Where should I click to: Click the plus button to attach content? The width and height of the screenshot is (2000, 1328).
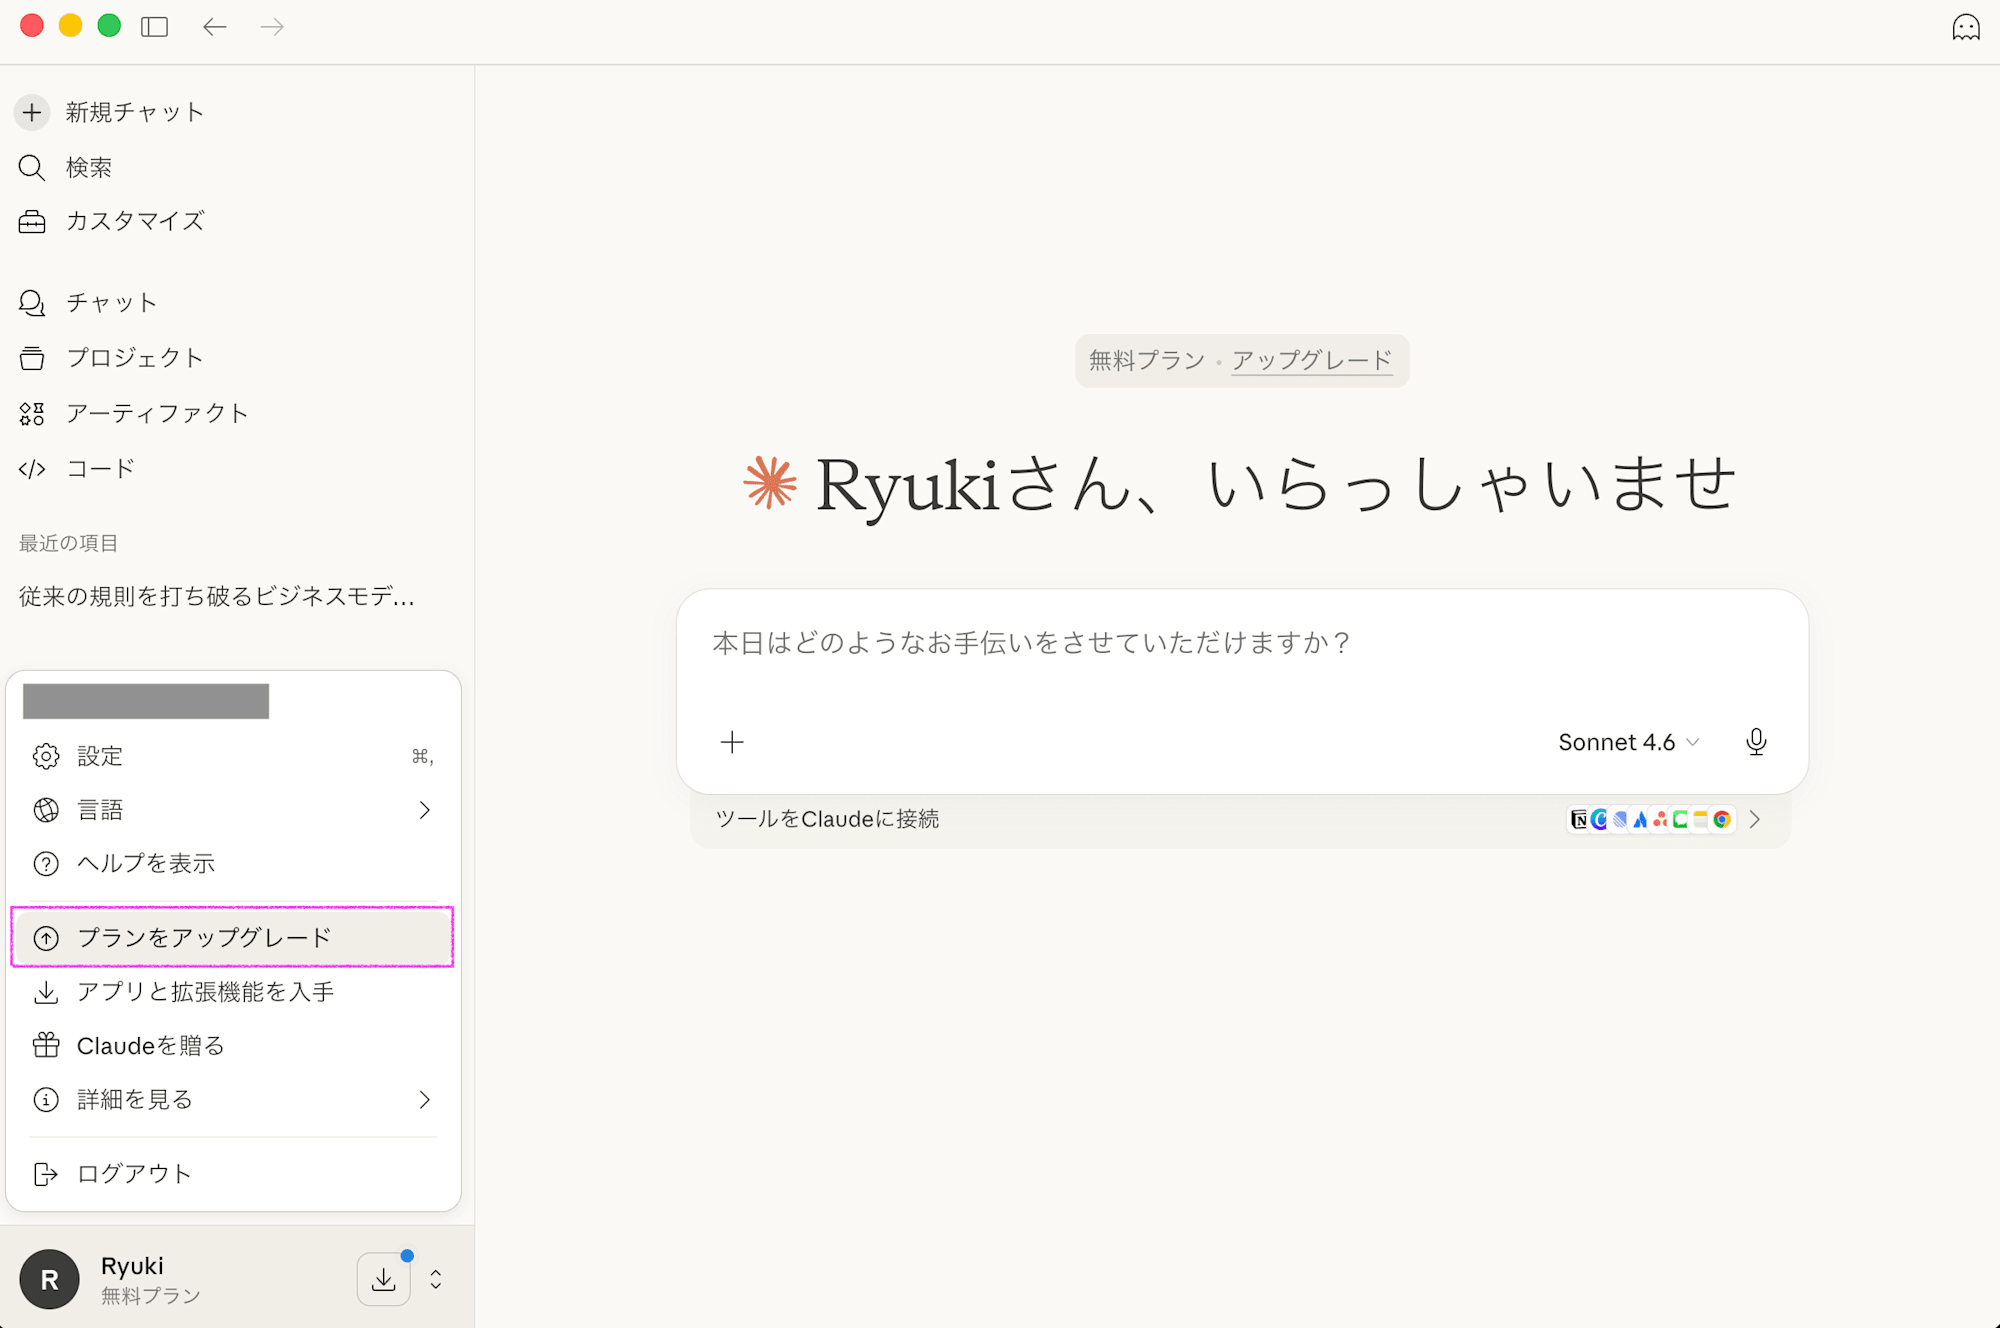click(732, 742)
